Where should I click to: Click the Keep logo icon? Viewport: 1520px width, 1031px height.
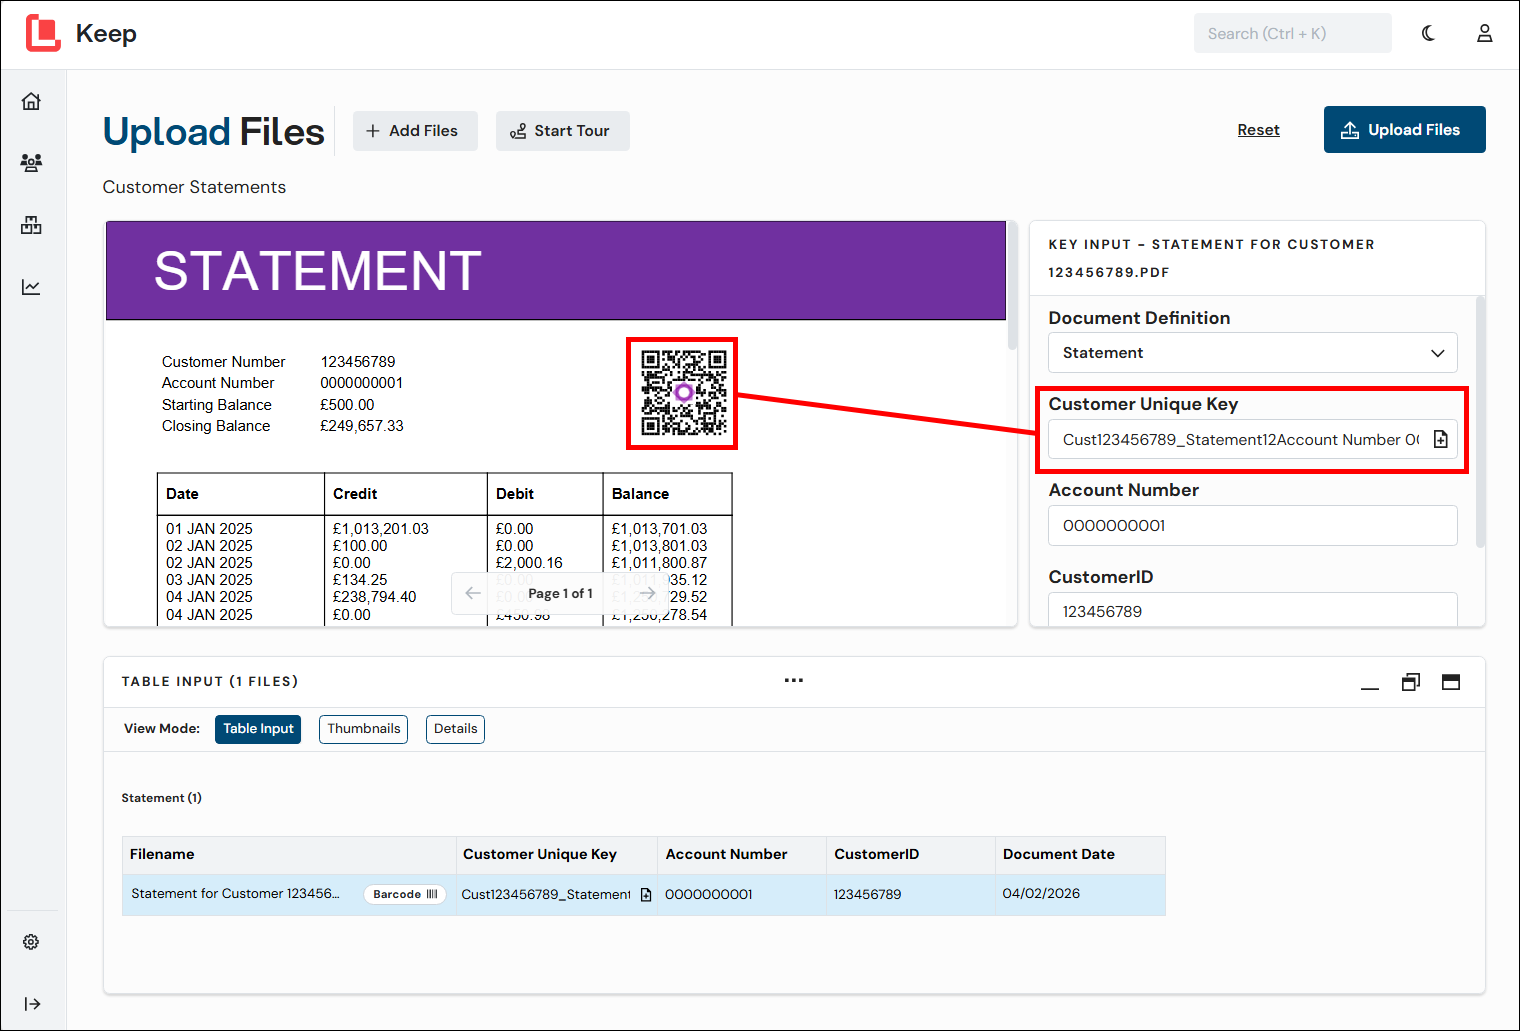pos(43,33)
